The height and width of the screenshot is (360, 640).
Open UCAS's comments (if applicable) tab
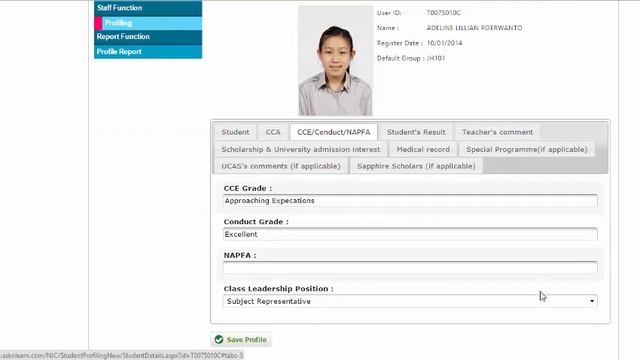[281, 166]
